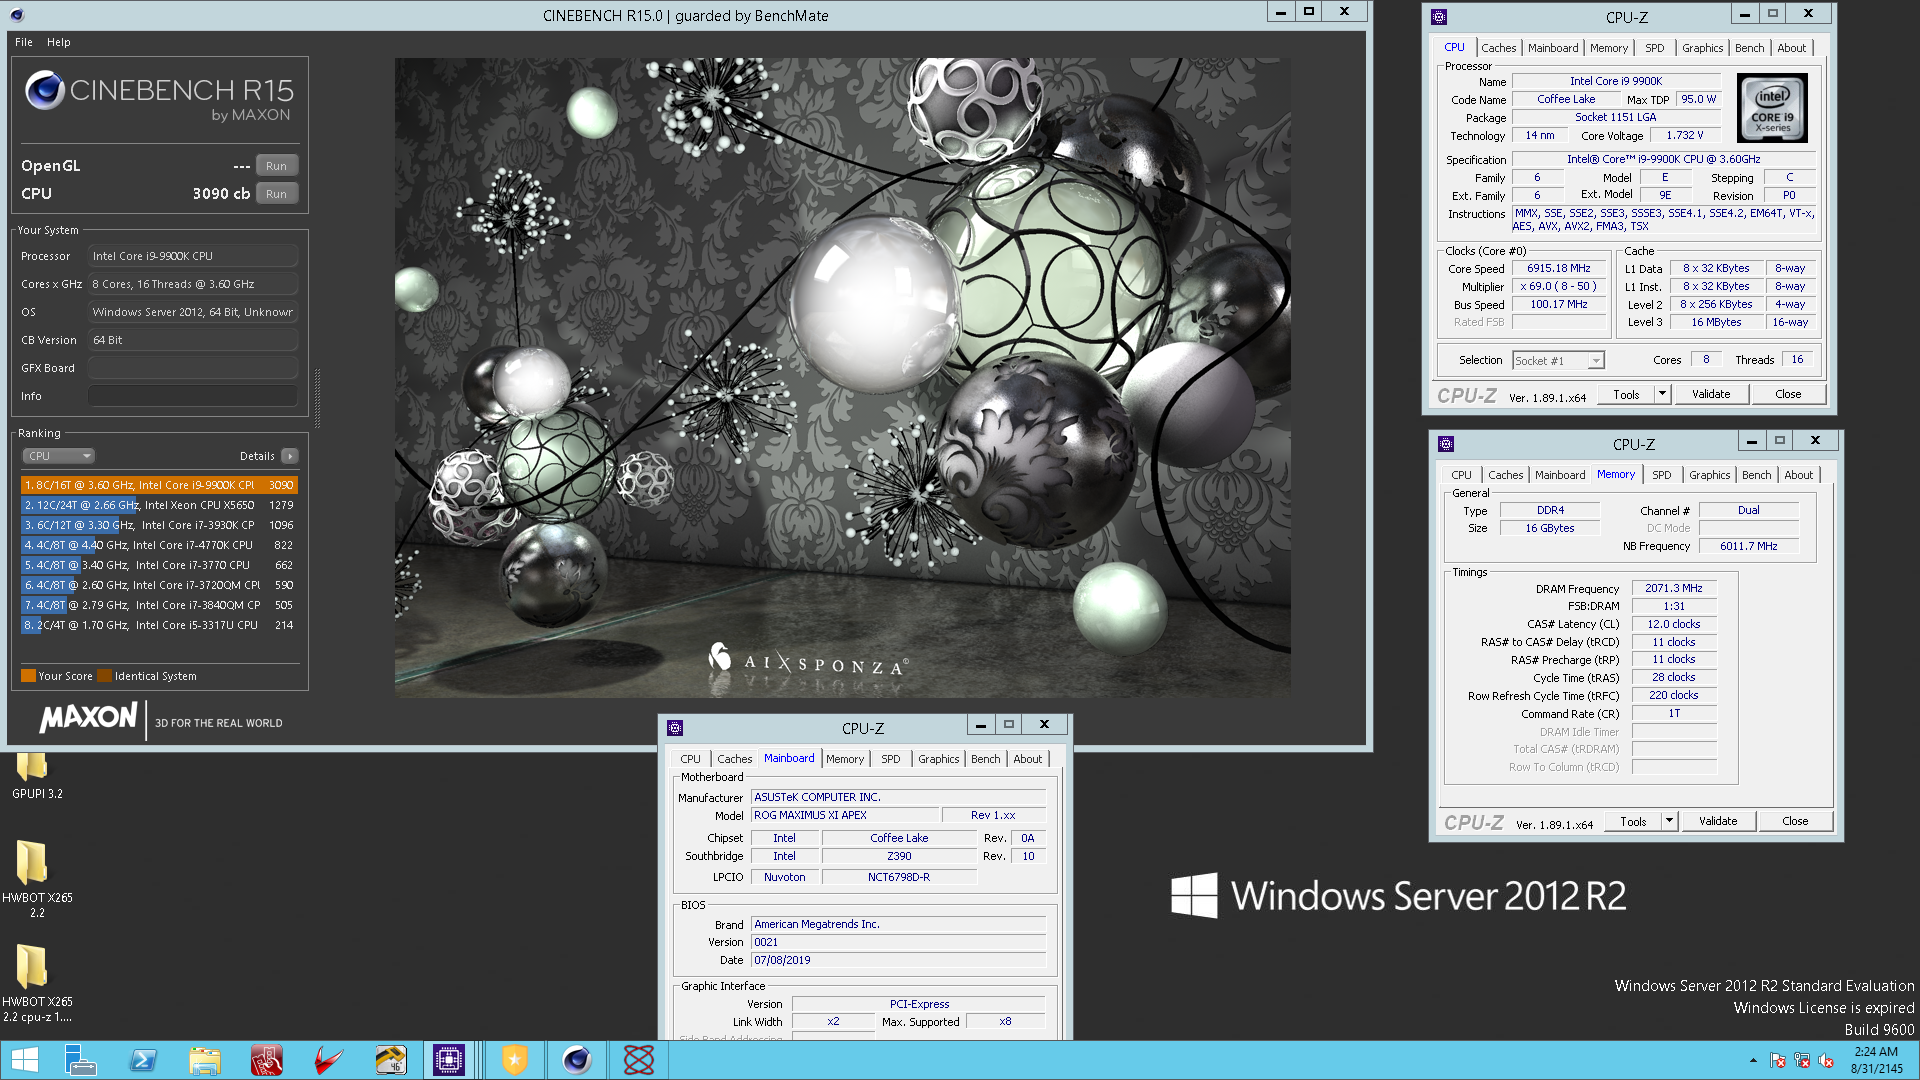Viewport: 1920px width, 1080px height.
Task: Click the volume speaker tray icon
Action: pyautogui.click(x=1826, y=1060)
